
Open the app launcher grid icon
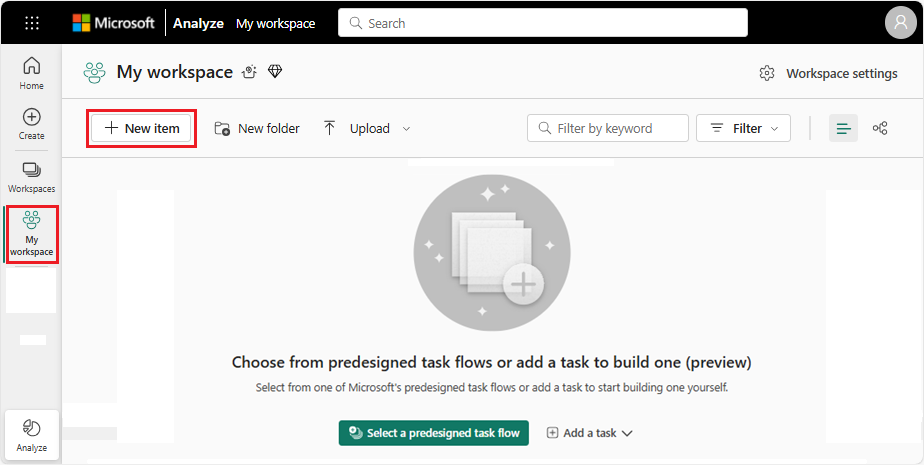pos(32,23)
